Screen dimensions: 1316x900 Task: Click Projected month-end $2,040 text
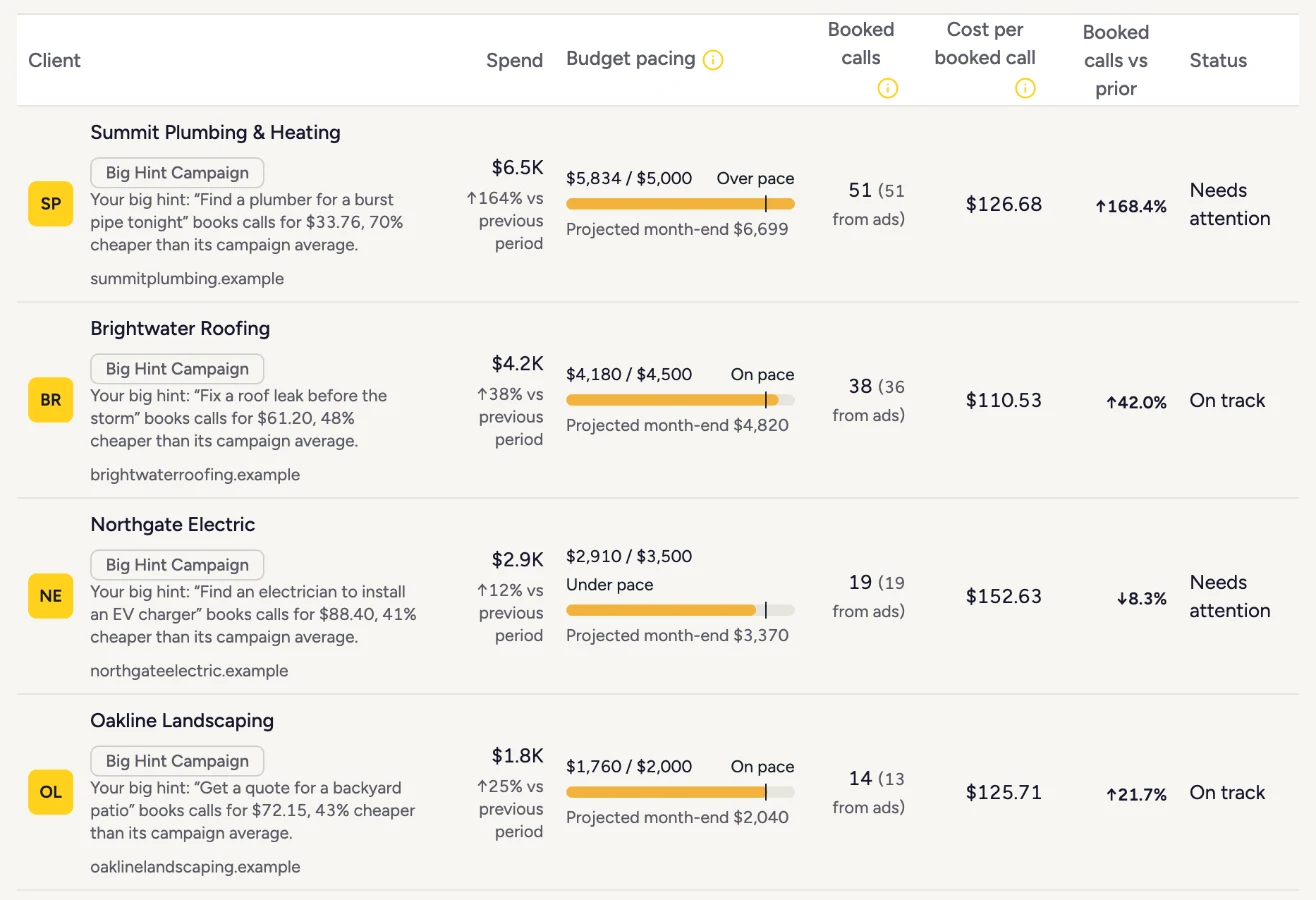click(677, 818)
